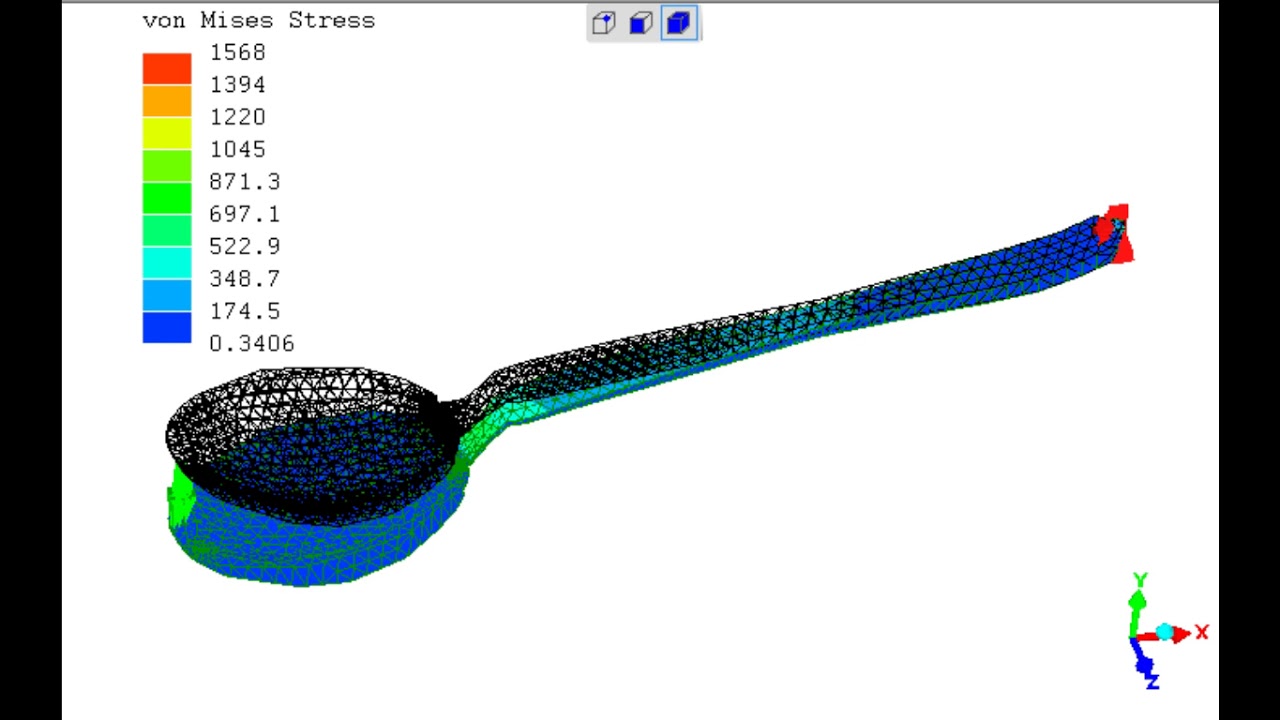Image resolution: width=1280 pixels, height=720 pixels.
Task: Click the blue Z axis arrow
Action: (1144, 659)
